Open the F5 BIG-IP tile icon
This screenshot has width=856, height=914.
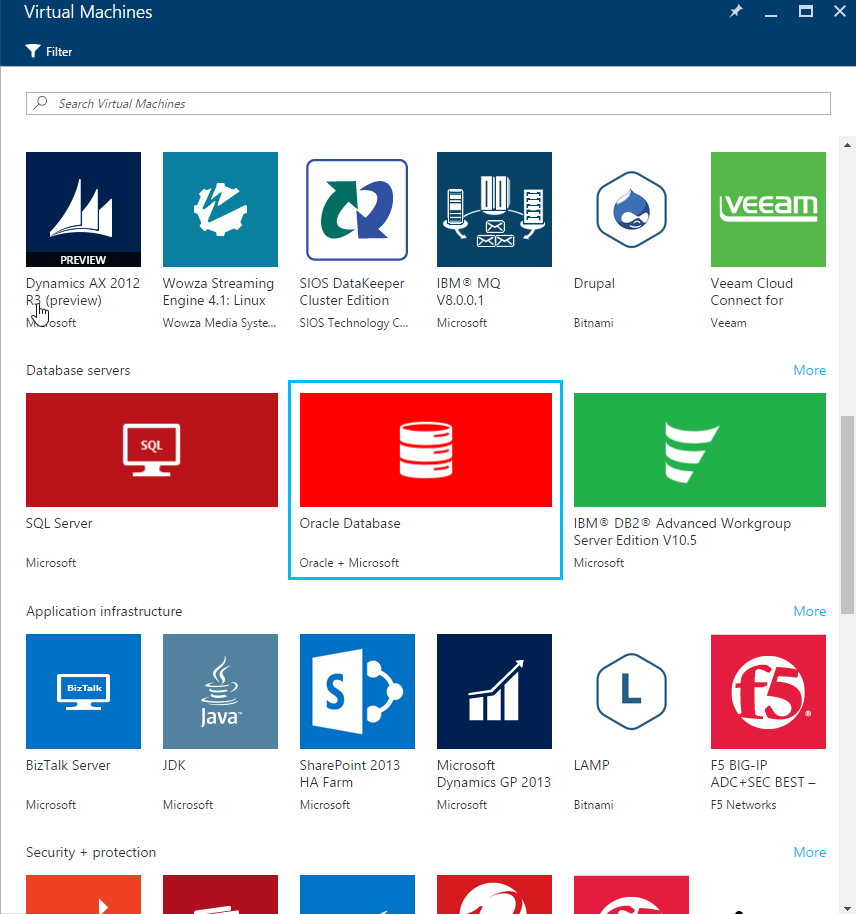click(768, 691)
